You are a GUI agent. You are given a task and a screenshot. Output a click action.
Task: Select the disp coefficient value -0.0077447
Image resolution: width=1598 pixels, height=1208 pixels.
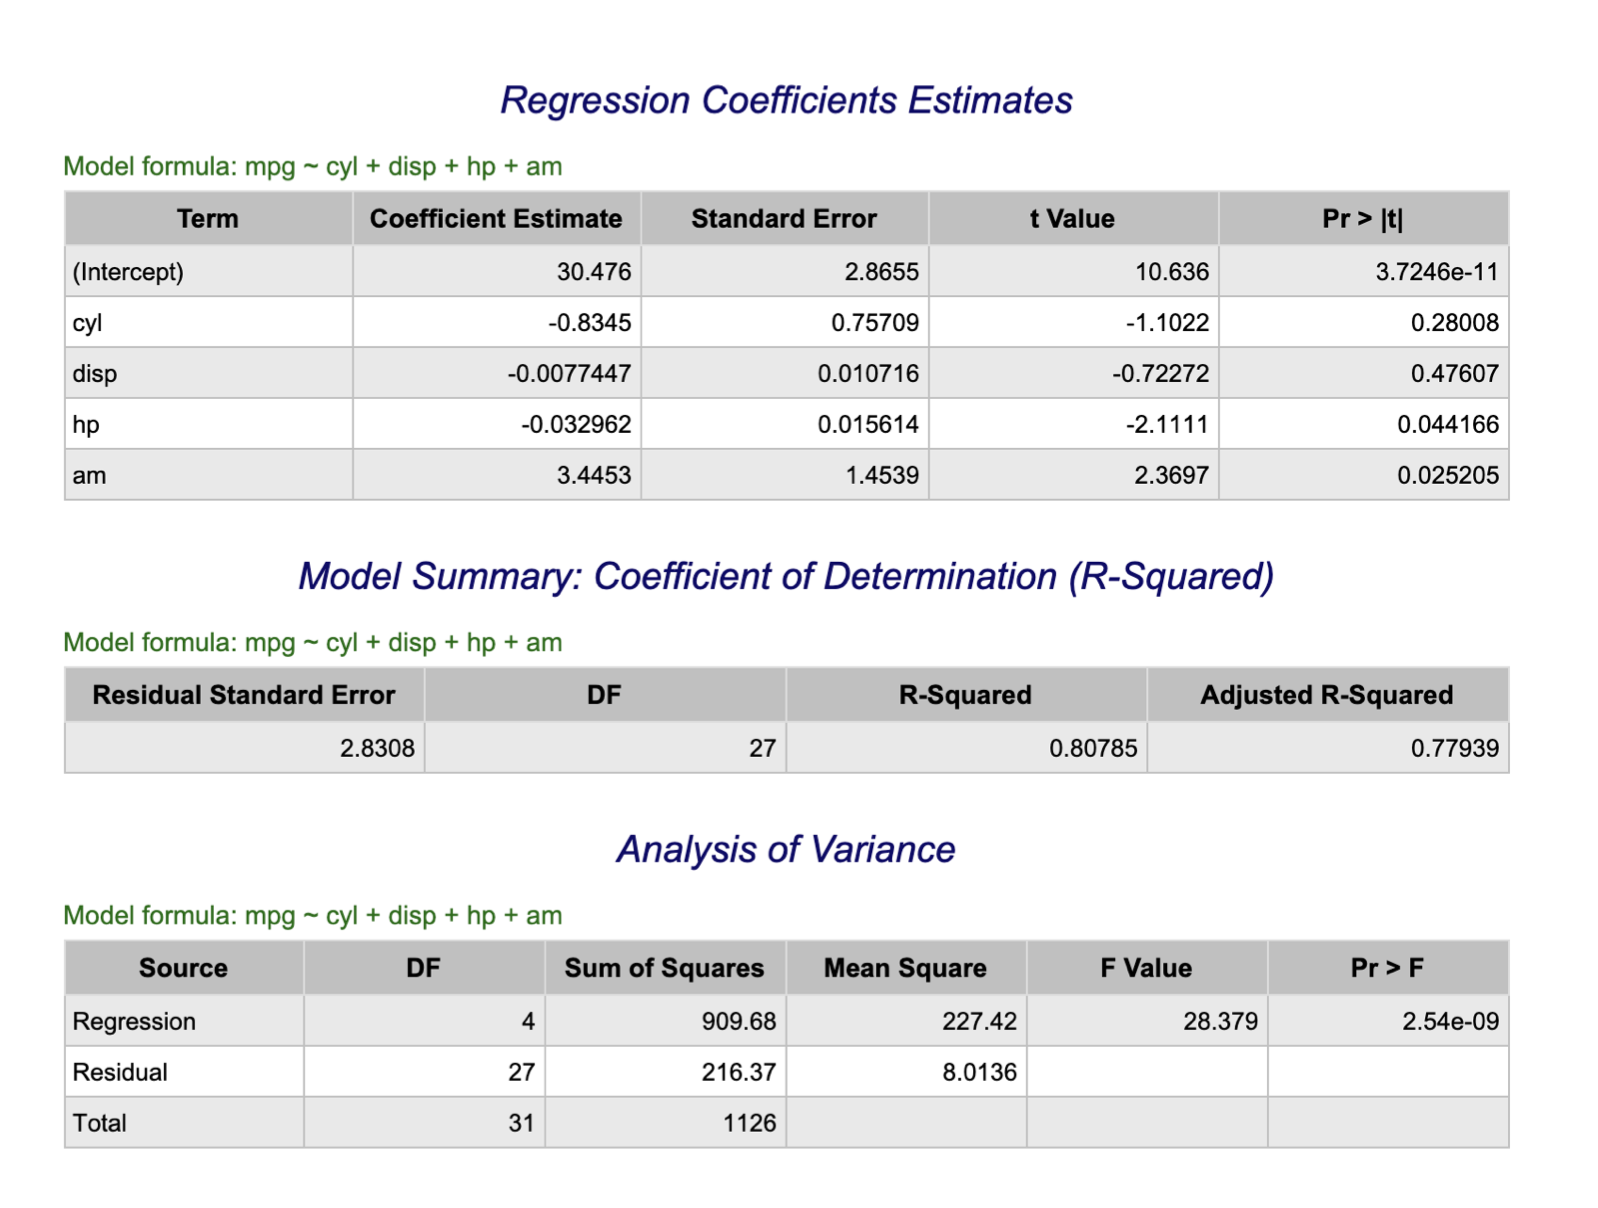click(569, 374)
